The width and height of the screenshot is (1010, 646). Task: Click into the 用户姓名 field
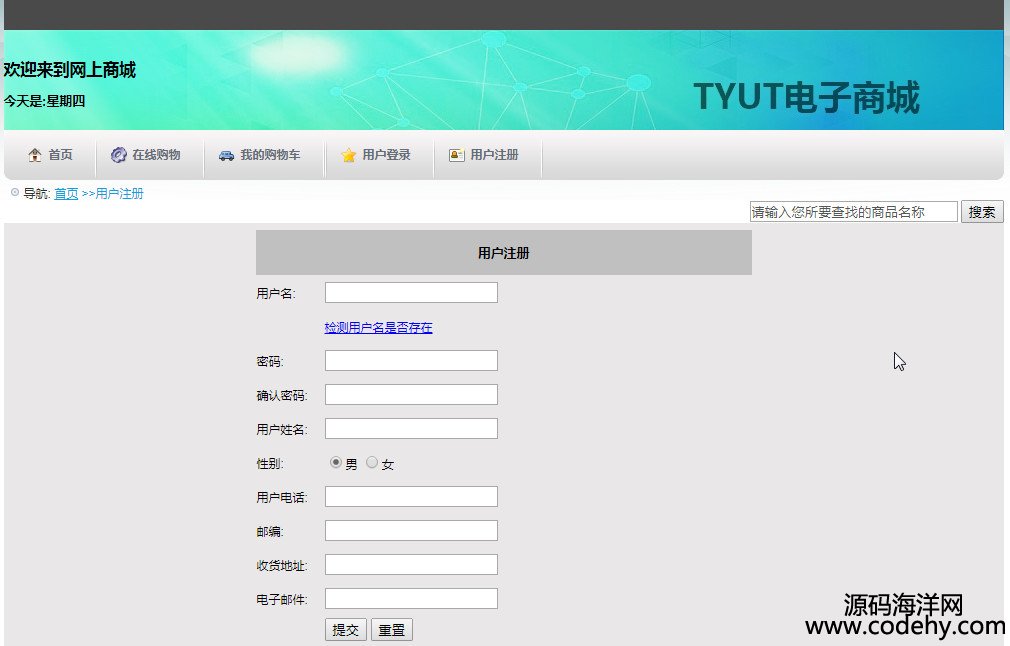click(x=411, y=428)
